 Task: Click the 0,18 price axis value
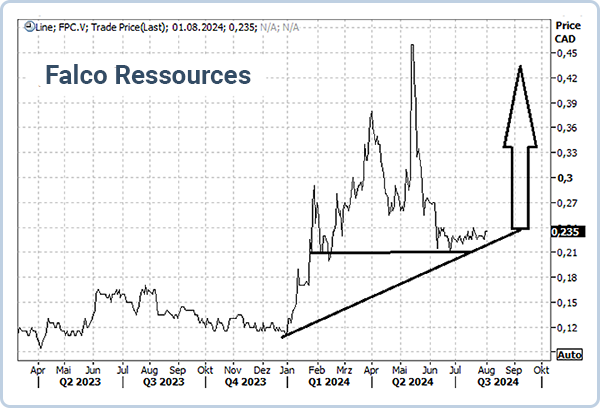(x=567, y=277)
